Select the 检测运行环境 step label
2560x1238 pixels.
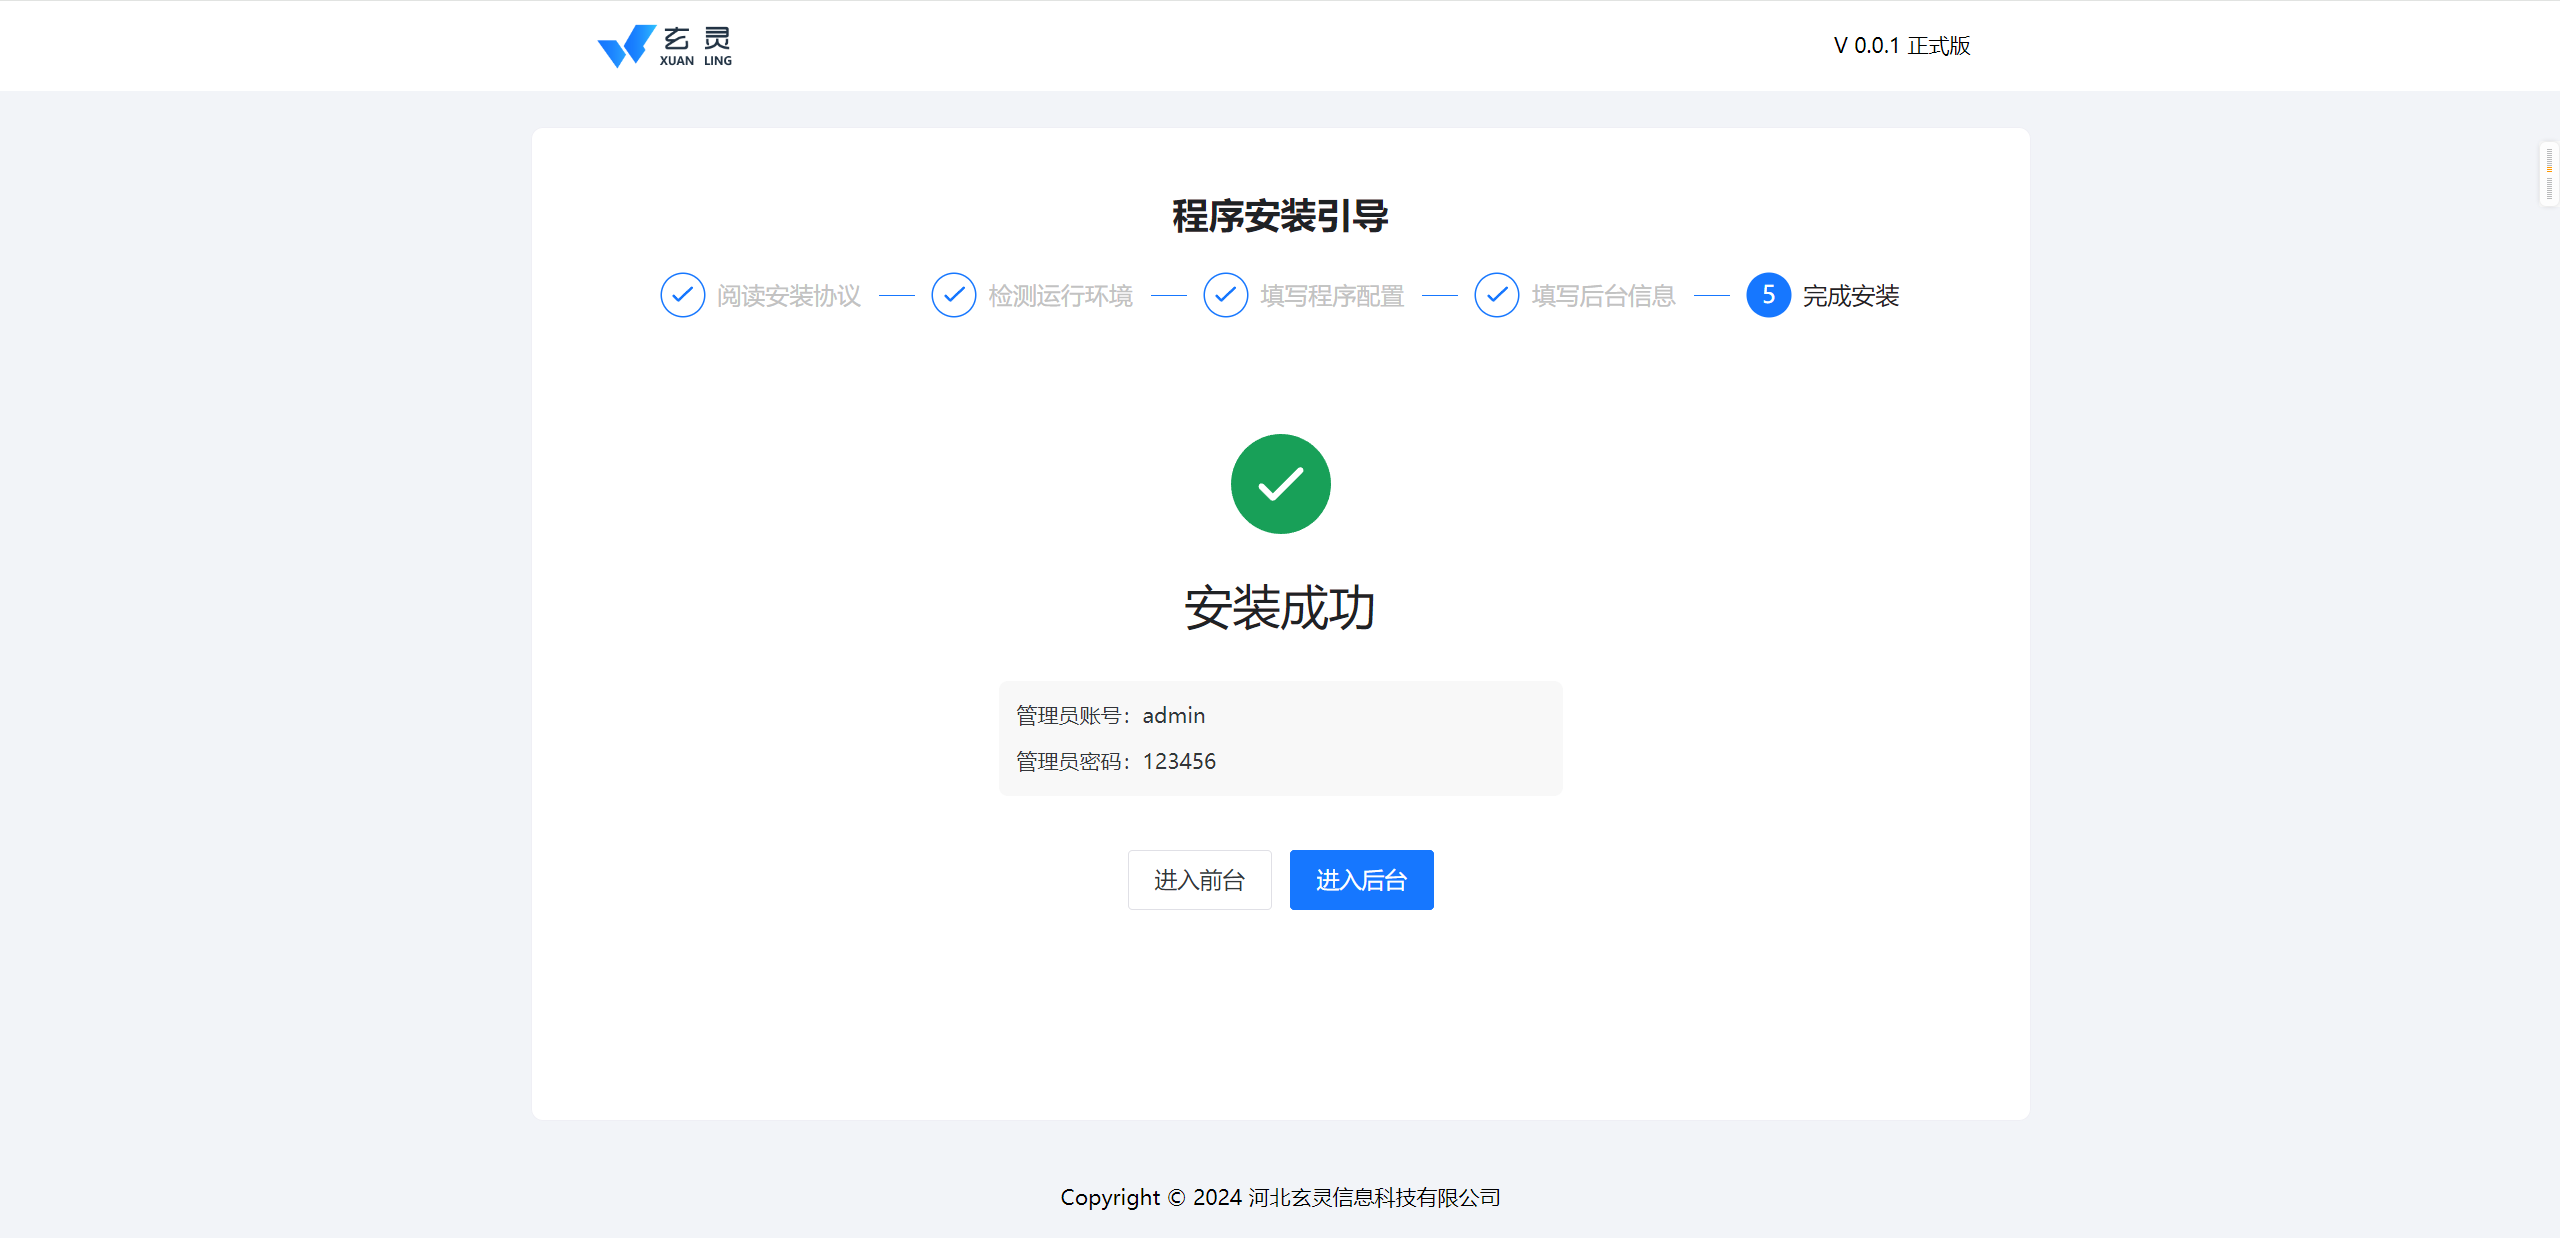[x=1060, y=296]
